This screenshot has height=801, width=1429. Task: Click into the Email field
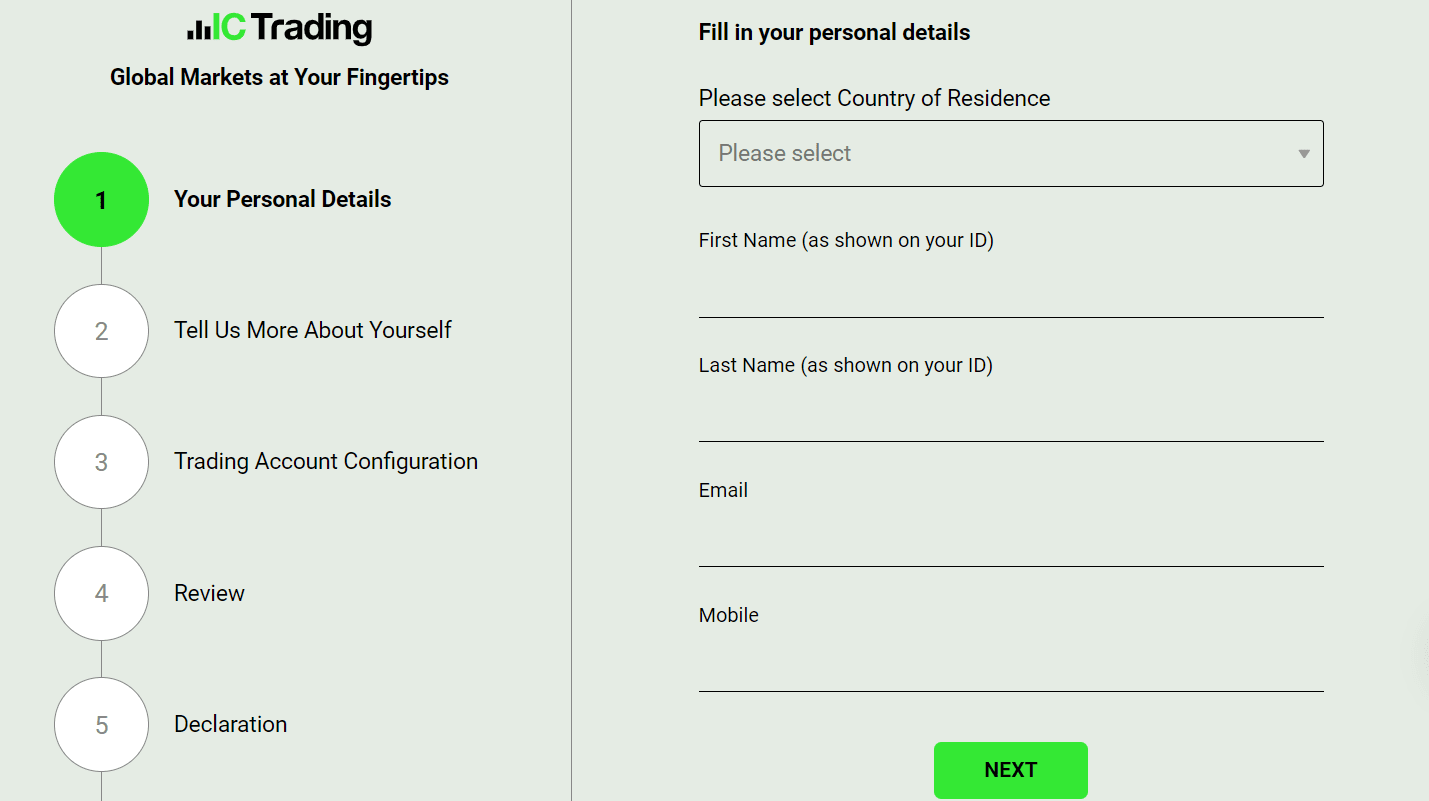tap(1011, 542)
